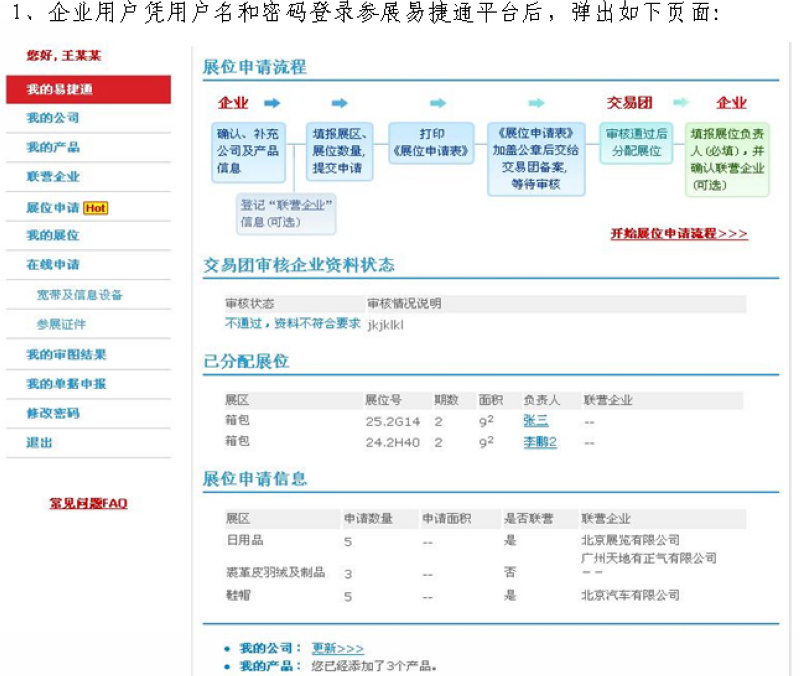The image size is (800, 676).
Task: Click responsible person 李鹏2 link
Action: [x=539, y=442]
